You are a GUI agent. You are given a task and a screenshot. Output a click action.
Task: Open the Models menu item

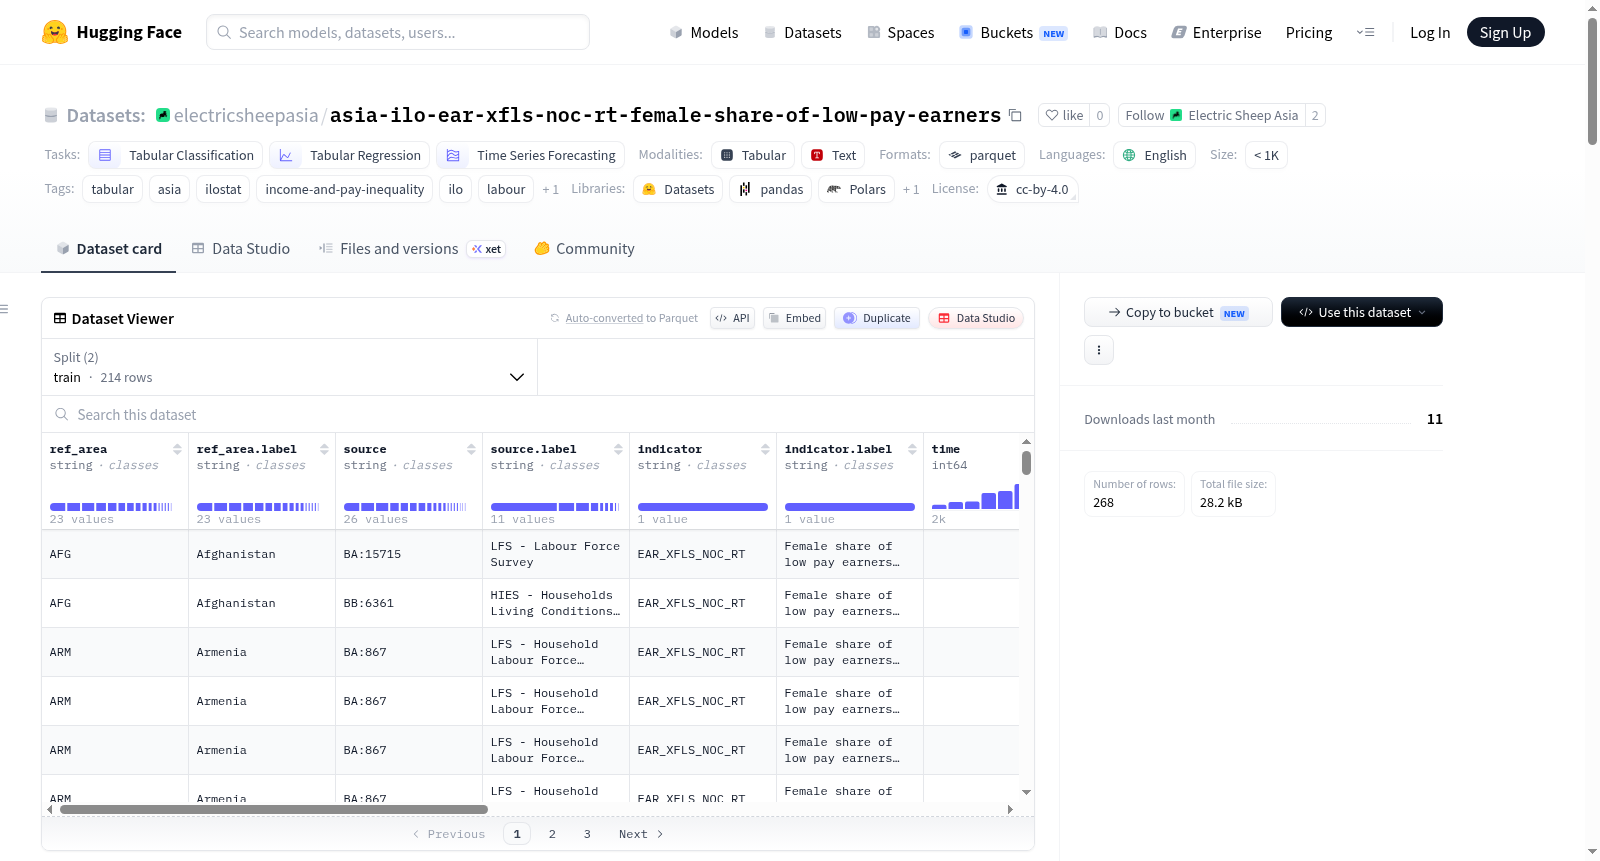[x=704, y=32]
